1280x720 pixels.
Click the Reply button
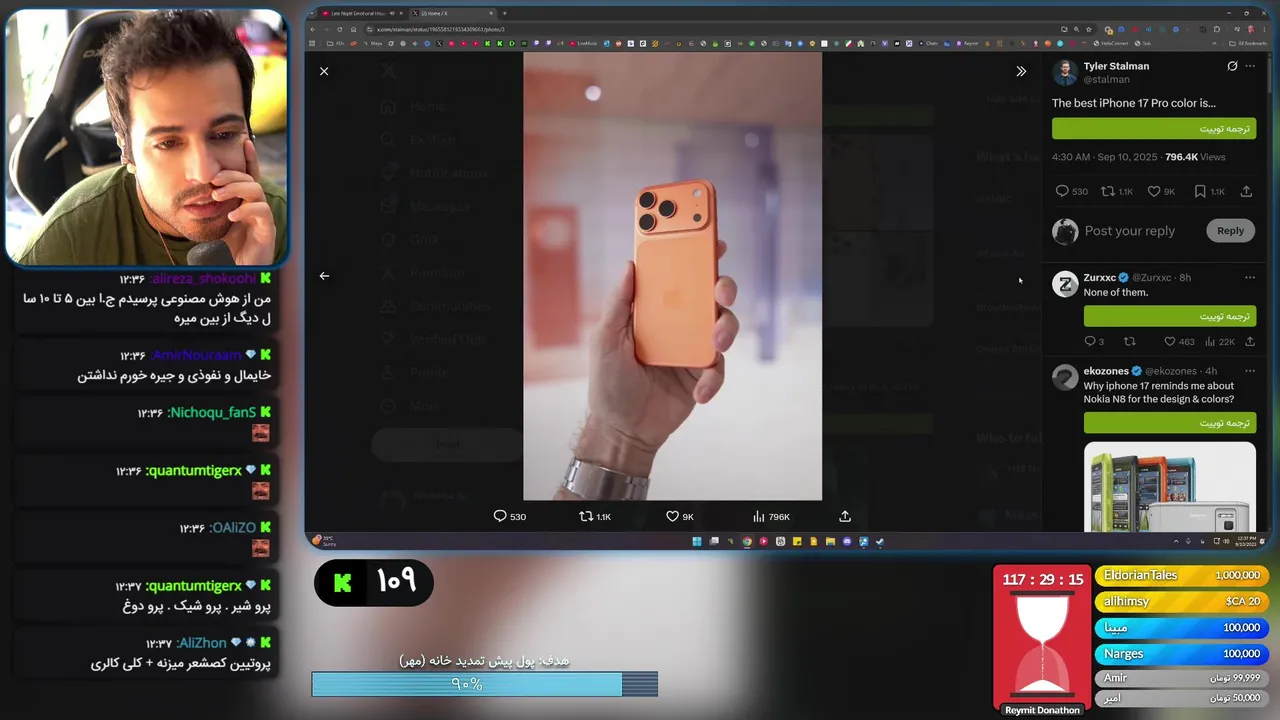click(1230, 231)
